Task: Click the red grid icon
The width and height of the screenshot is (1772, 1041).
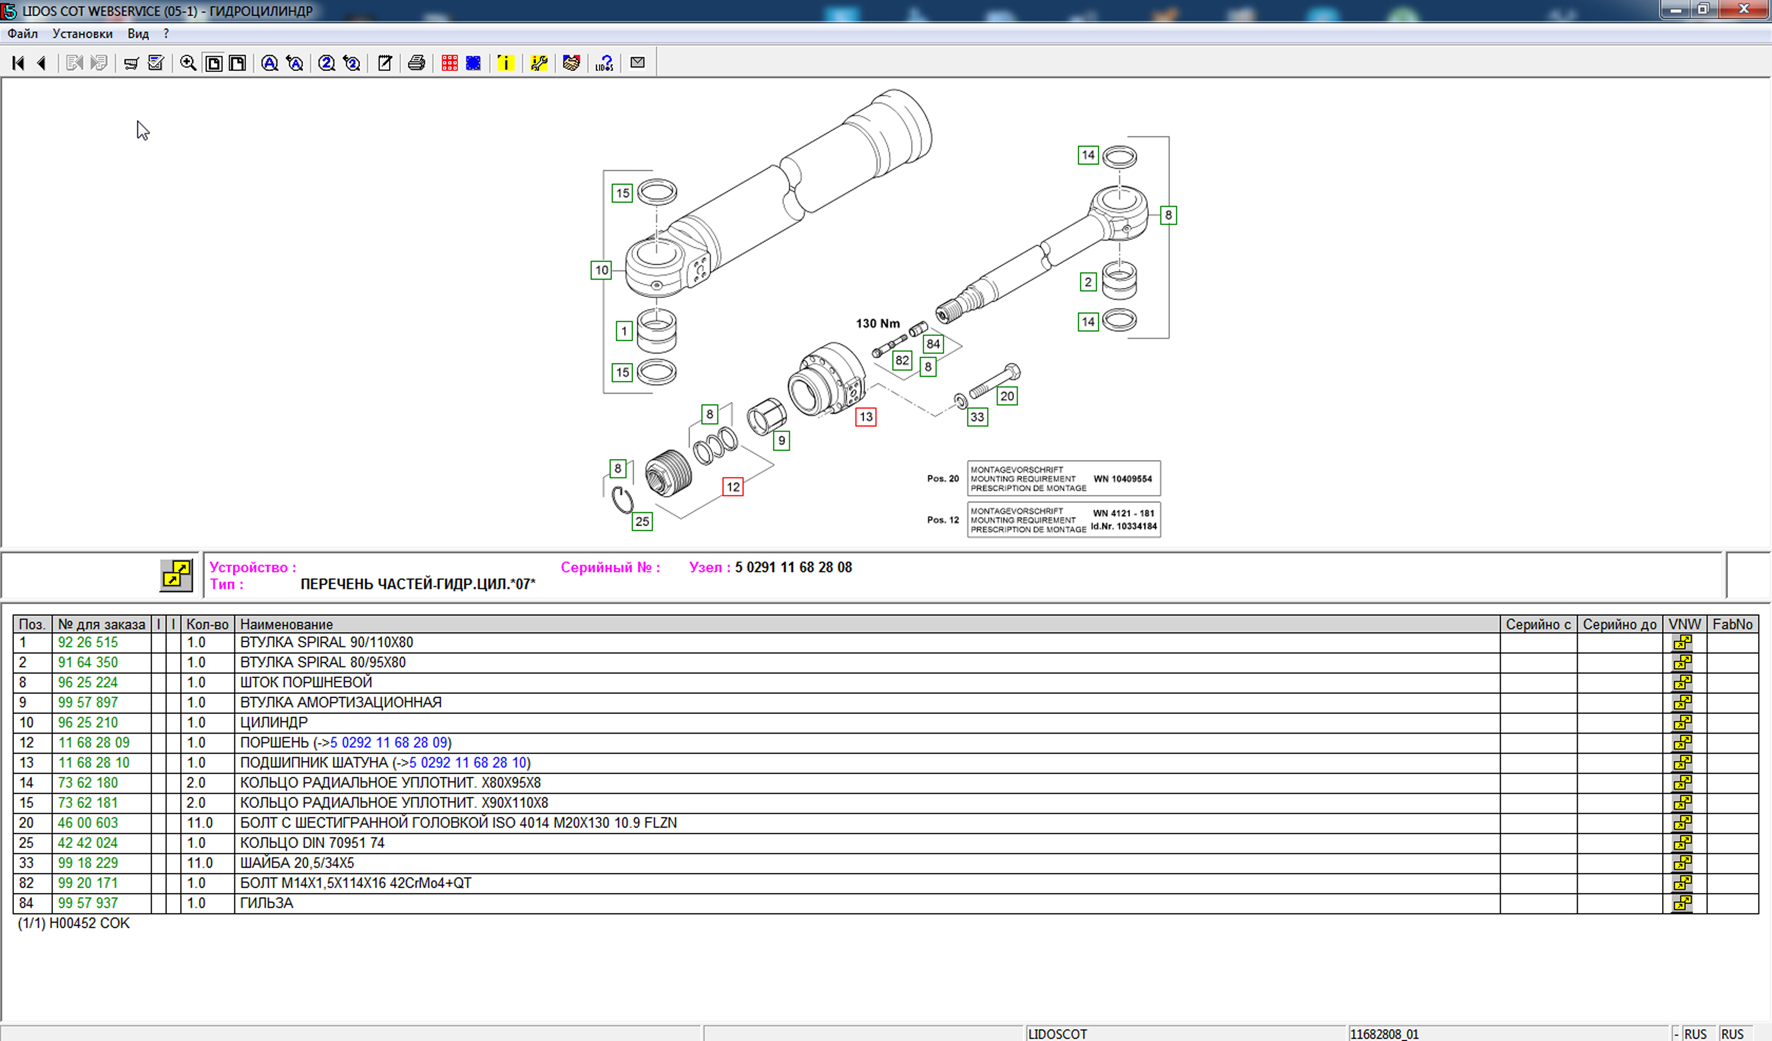Action: coord(449,63)
